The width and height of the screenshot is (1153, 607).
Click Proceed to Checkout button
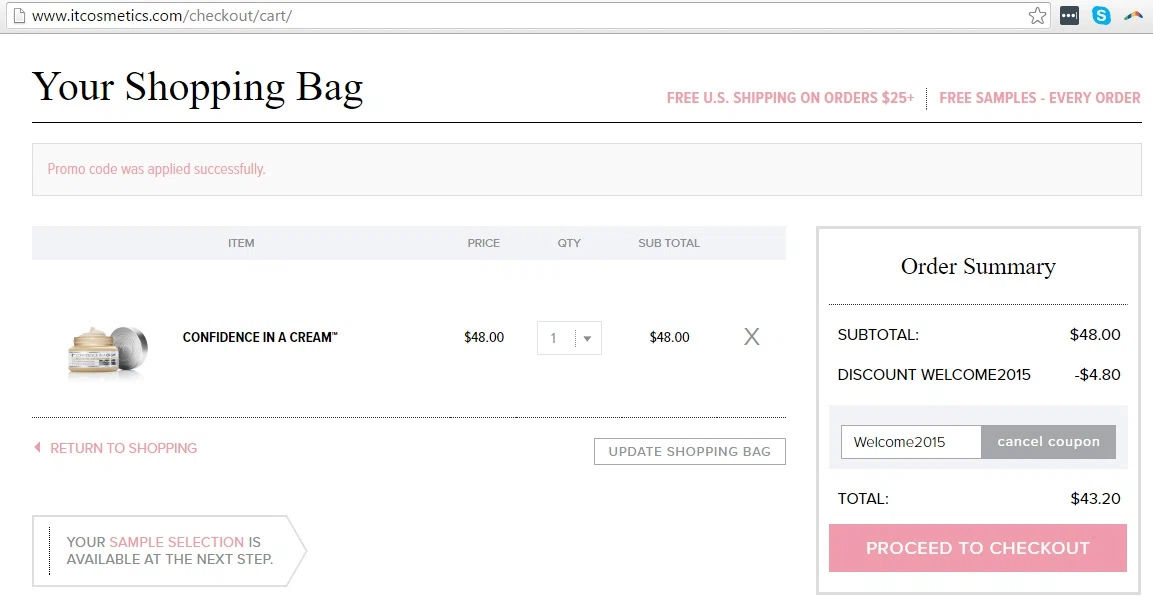point(977,548)
